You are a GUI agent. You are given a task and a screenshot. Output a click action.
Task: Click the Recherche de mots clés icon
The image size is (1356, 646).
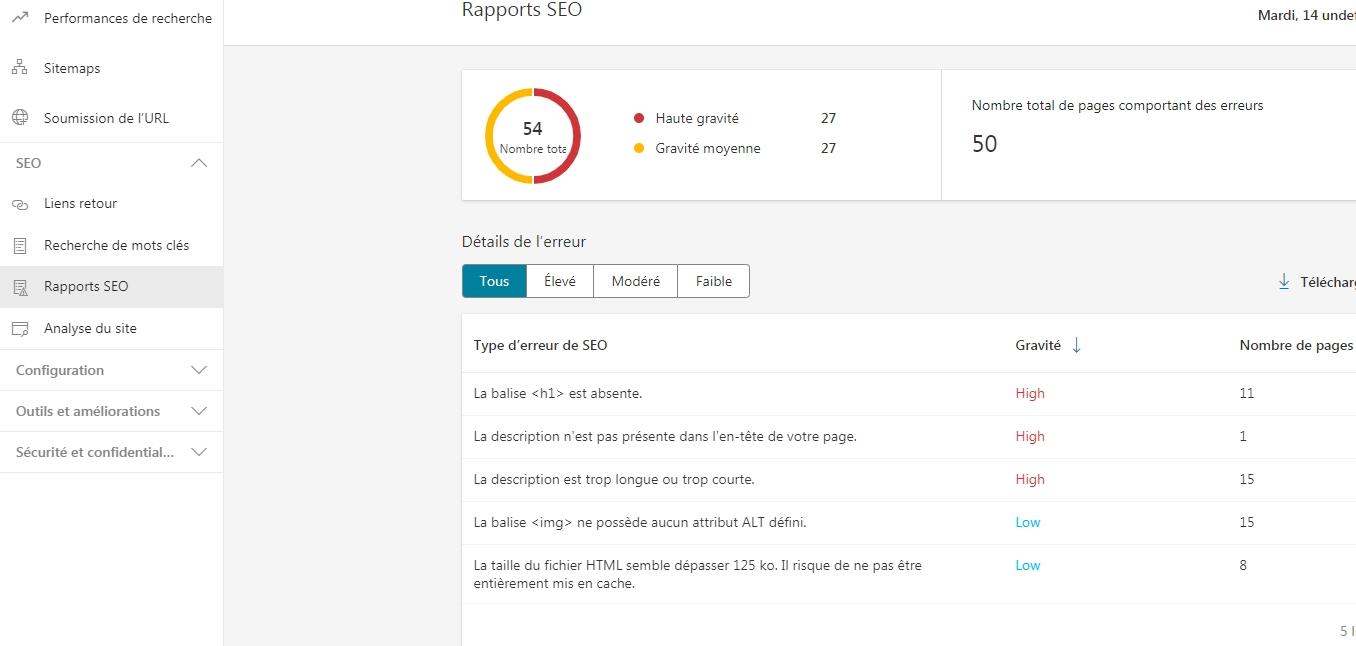19,245
